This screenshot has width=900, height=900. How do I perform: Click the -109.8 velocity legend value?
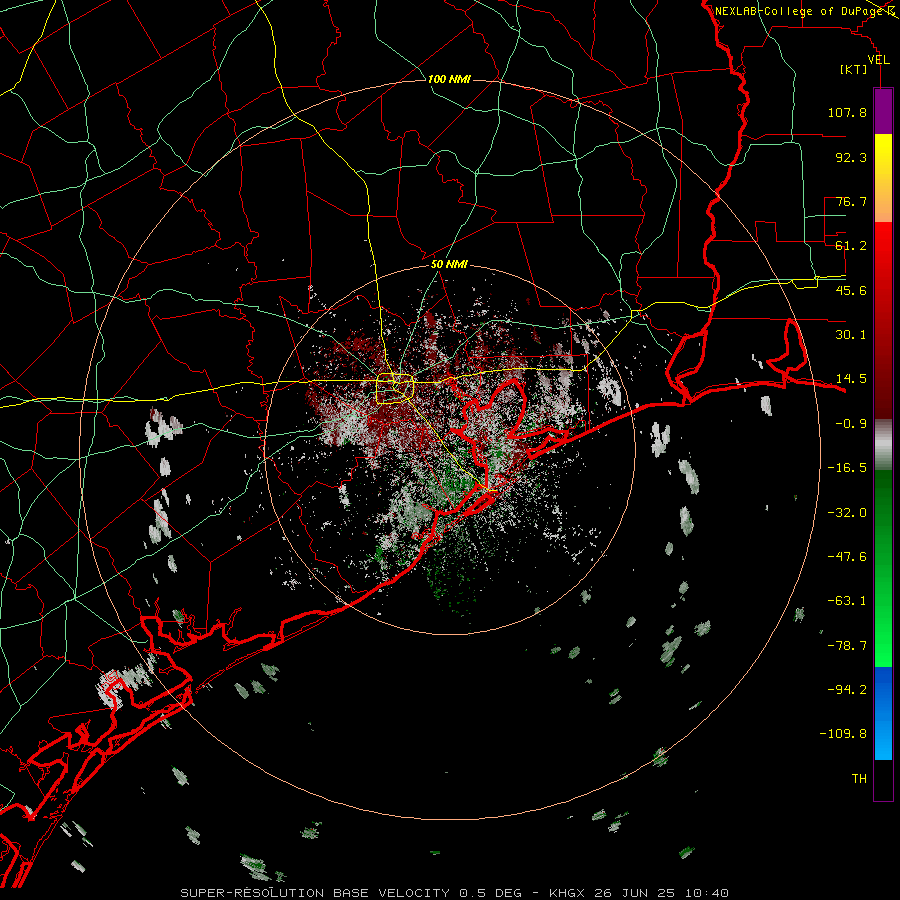[843, 734]
